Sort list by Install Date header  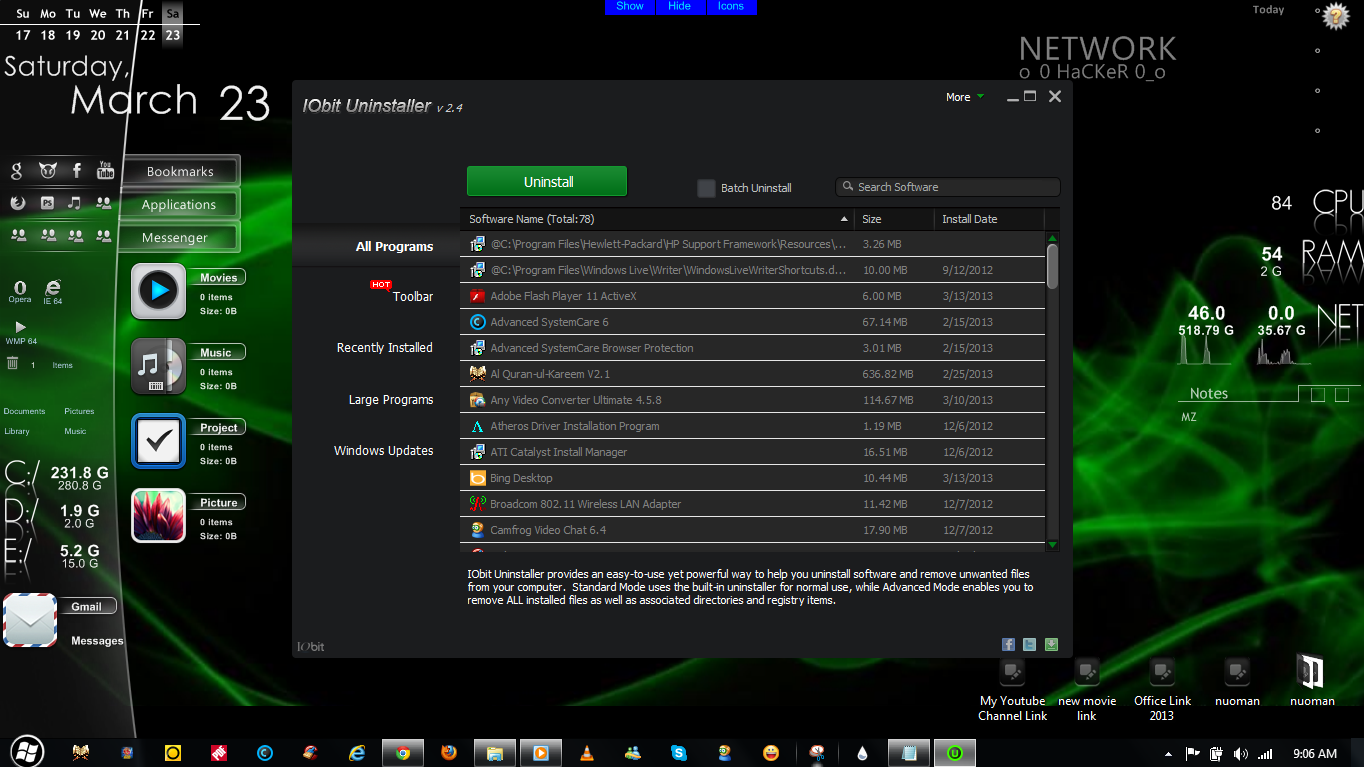(x=989, y=219)
